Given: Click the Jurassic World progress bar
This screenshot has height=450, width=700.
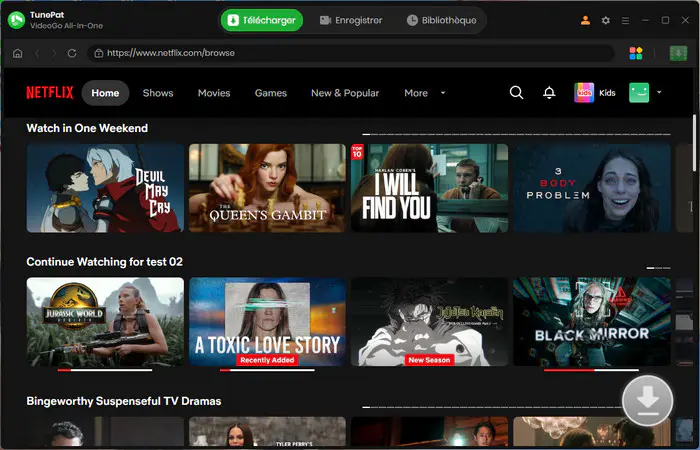Looking at the screenshot, I should click(105, 370).
